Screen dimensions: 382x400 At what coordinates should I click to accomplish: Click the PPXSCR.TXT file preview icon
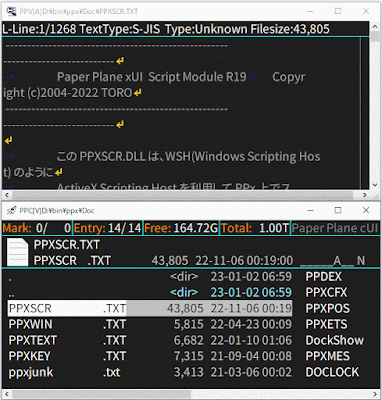(17, 252)
